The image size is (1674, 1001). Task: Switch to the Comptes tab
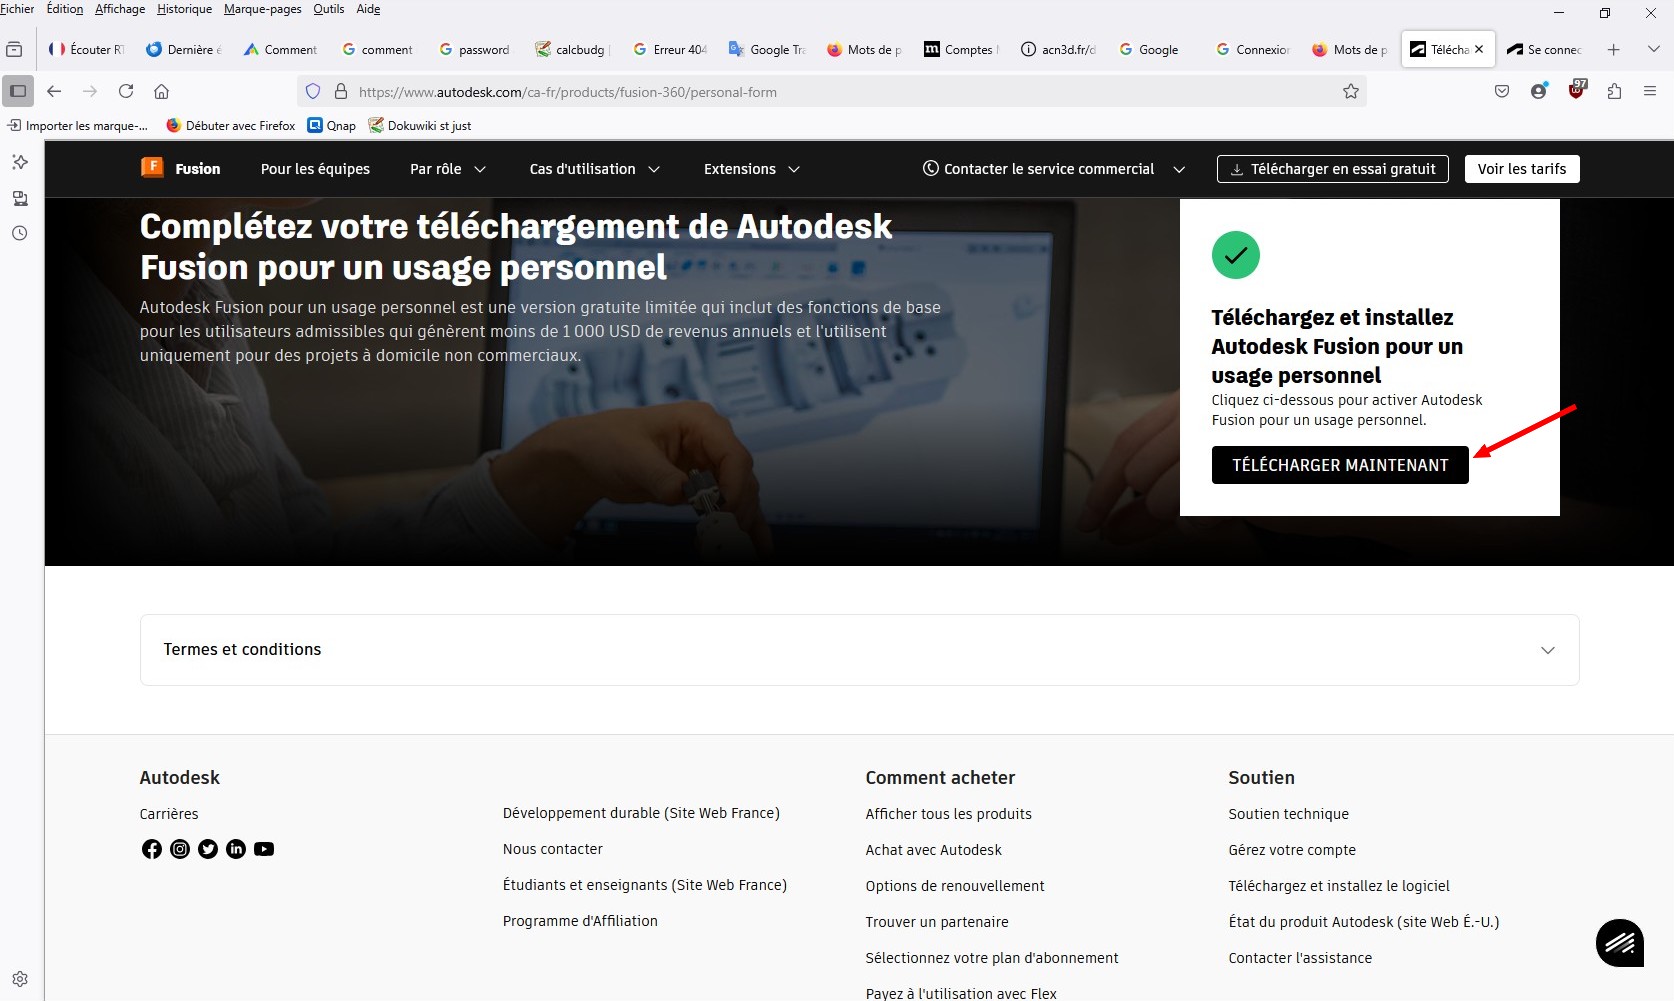click(960, 49)
